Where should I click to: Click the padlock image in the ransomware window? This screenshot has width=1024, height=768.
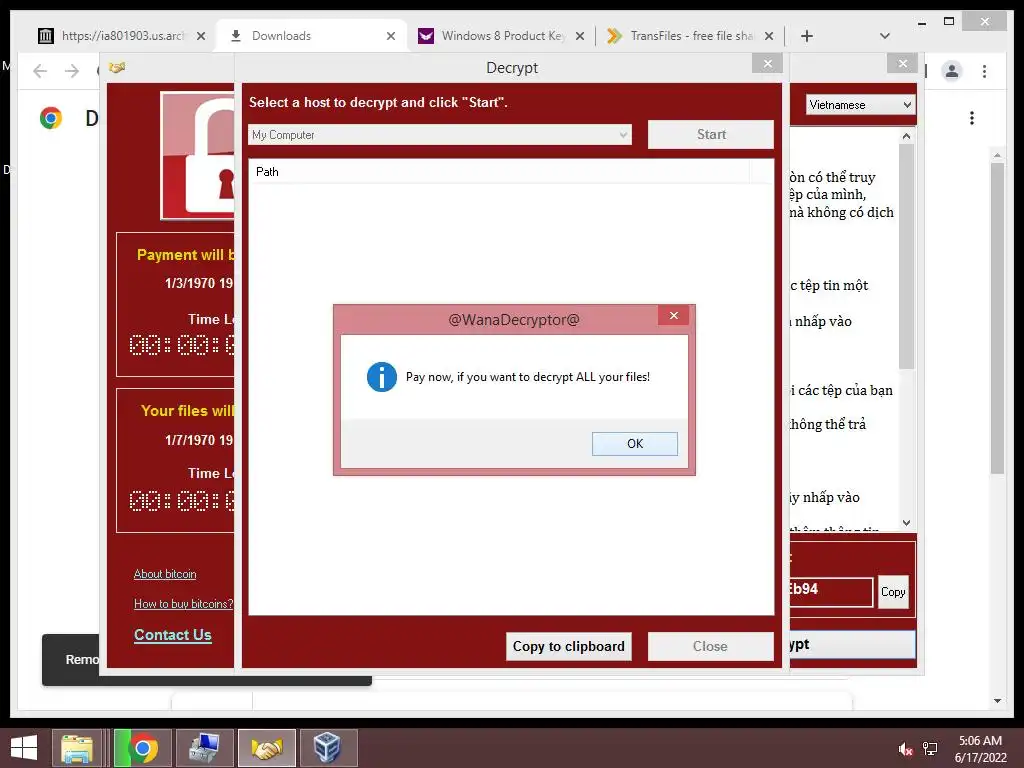pos(198,155)
